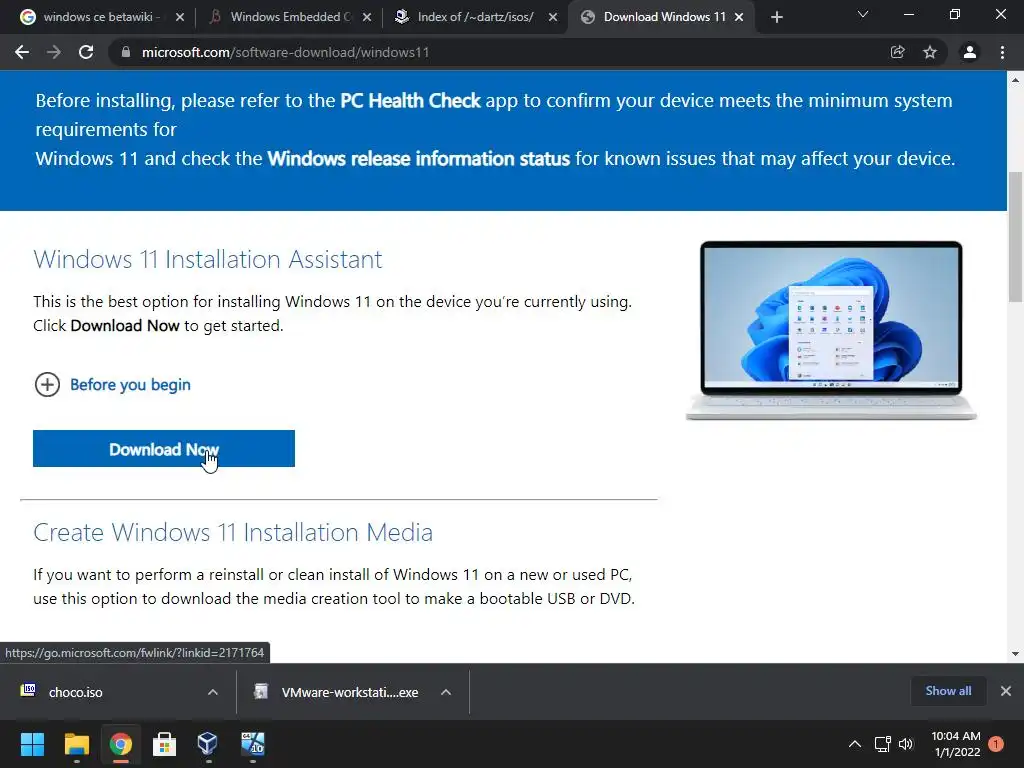Show hidden system tray icons
The height and width of the screenshot is (768, 1024).
[855, 744]
